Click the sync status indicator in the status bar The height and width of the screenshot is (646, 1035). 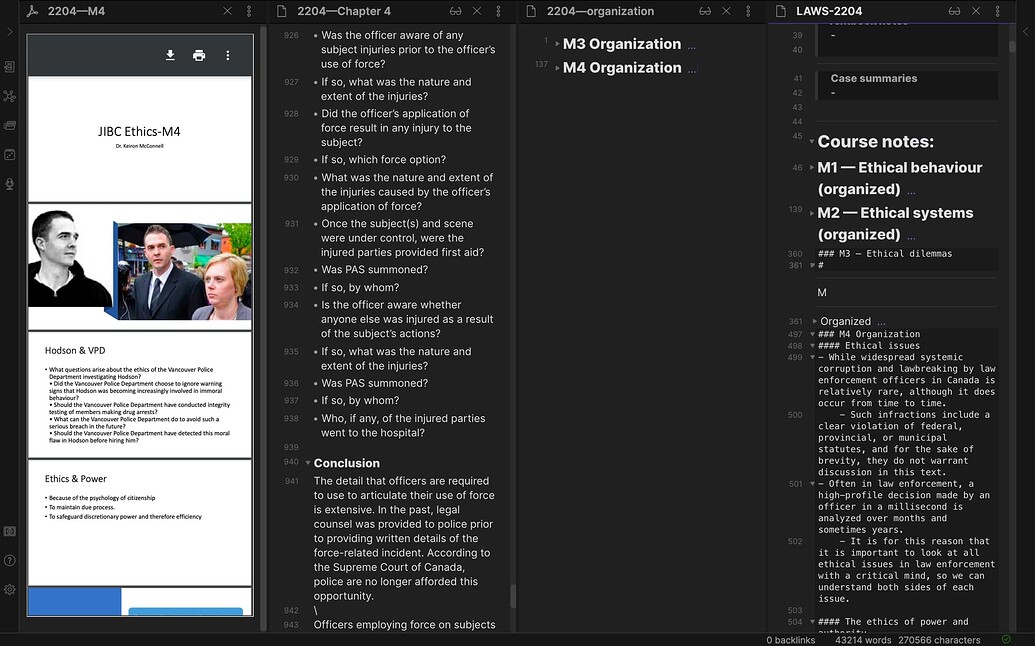pos(1006,639)
